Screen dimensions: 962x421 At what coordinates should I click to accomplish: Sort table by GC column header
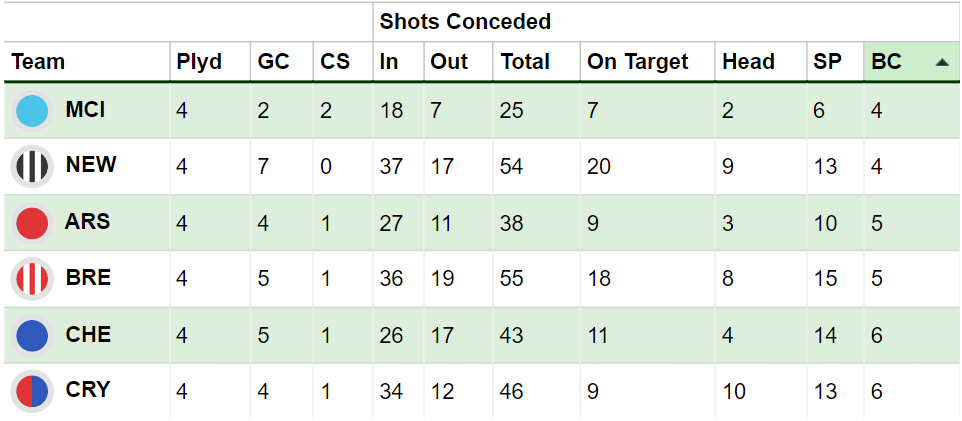click(273, 62)
